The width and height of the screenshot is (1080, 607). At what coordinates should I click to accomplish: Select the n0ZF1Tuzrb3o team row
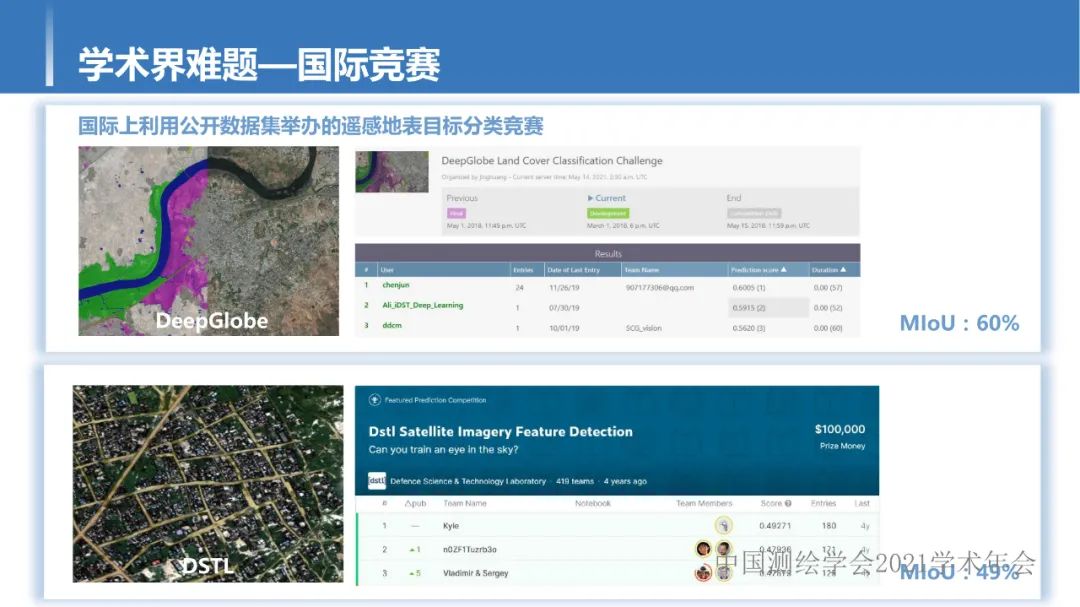[x=469, y=549]
